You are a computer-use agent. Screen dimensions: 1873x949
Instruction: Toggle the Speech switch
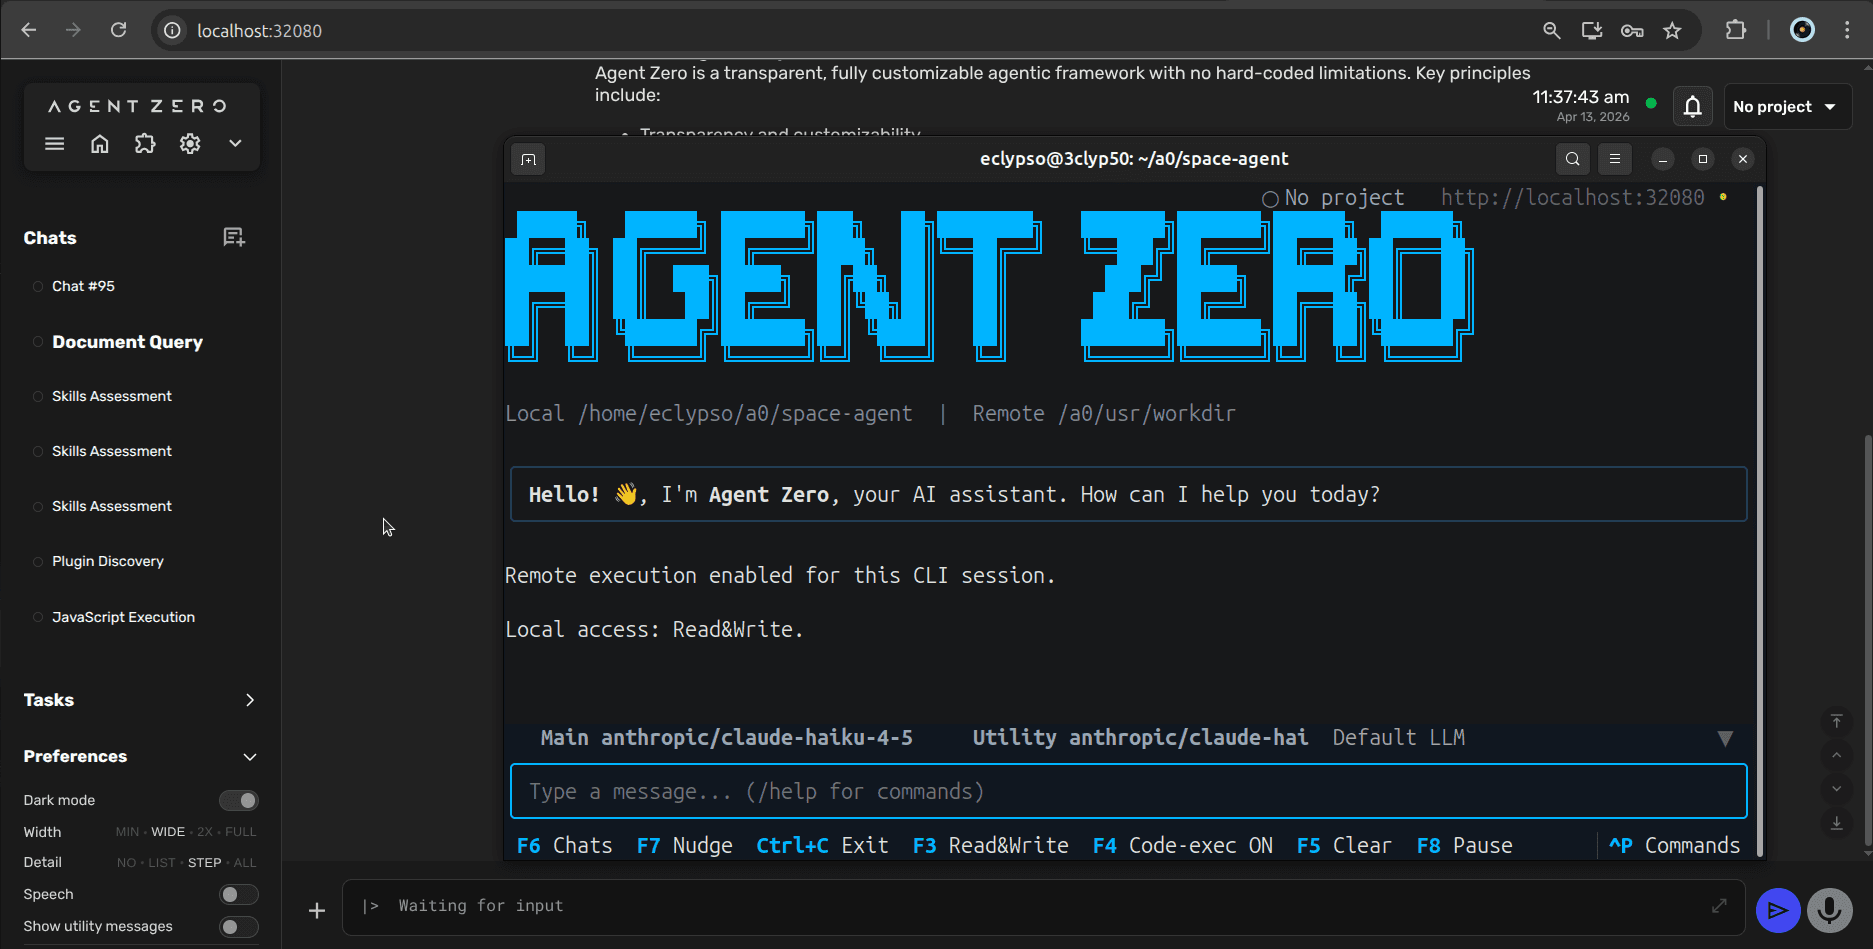239,894
